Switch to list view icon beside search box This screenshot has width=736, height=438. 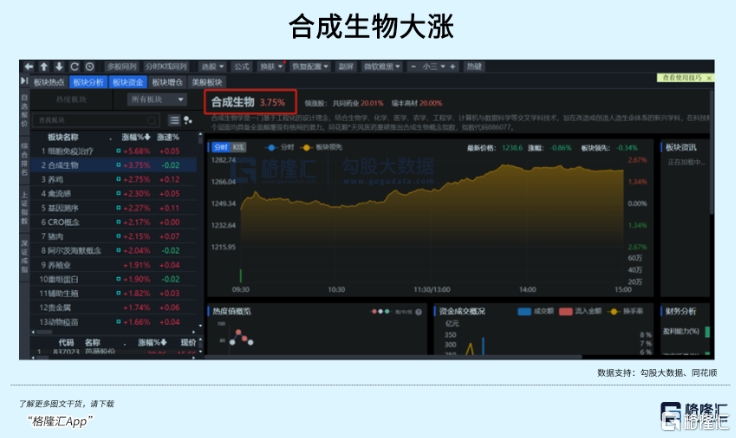pyautogui.click(x=174, y=121)
